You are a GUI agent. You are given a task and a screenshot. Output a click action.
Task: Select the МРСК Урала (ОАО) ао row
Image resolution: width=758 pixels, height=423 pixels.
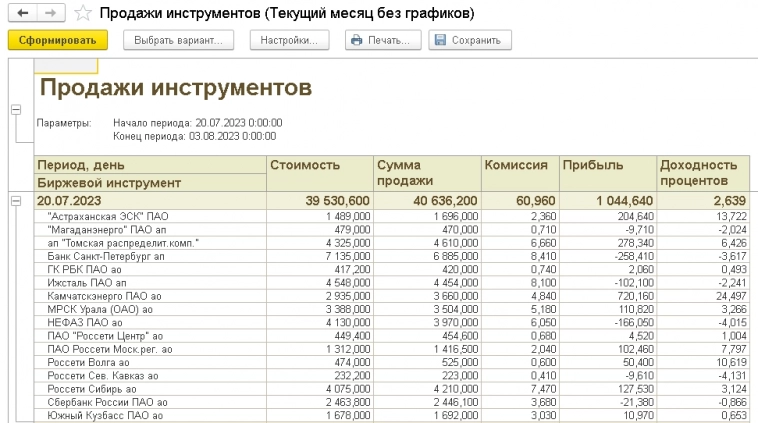(x=392, y=309)
